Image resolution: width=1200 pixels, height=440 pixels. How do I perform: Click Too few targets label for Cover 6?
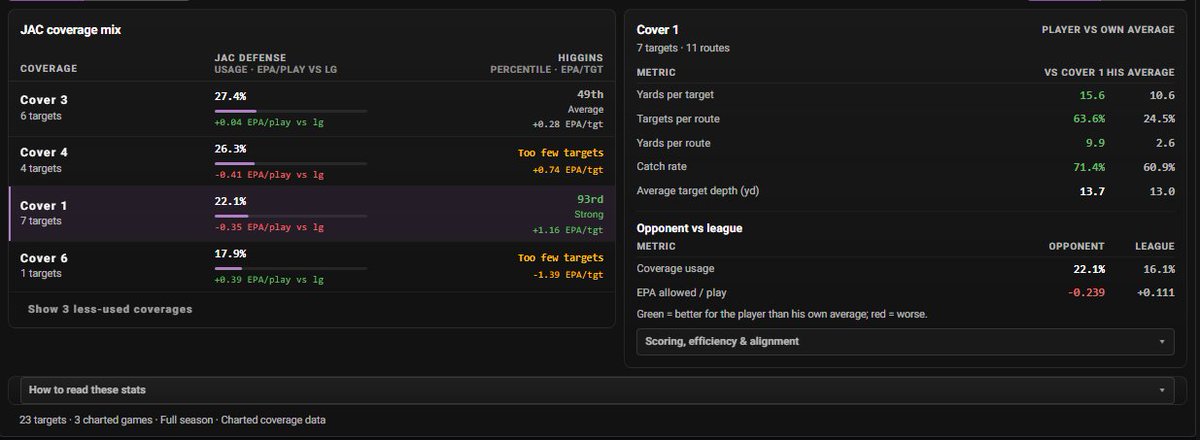tap(561, 257)
